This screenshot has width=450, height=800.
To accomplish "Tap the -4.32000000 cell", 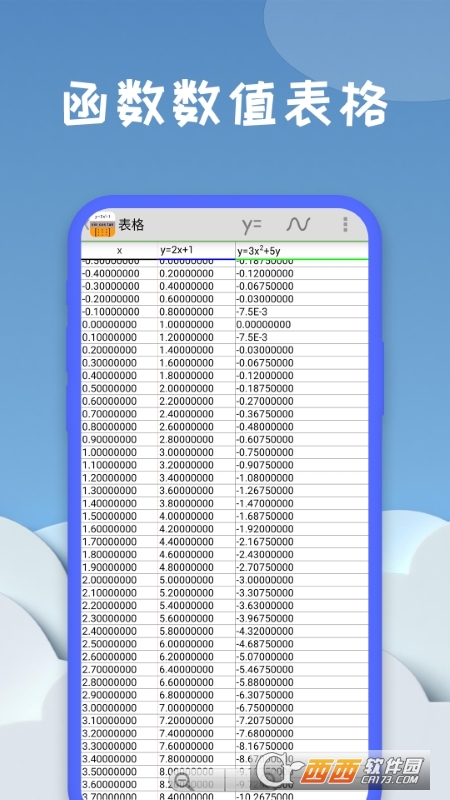I will (302, 631).
